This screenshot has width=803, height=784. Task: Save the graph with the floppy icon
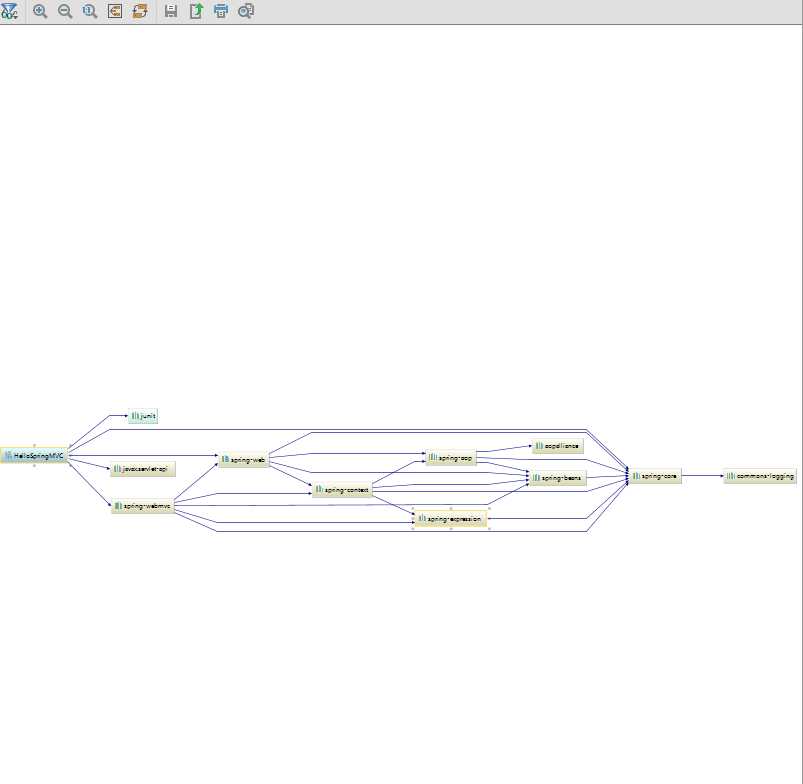pyautogui.click(x=171, y=11)
